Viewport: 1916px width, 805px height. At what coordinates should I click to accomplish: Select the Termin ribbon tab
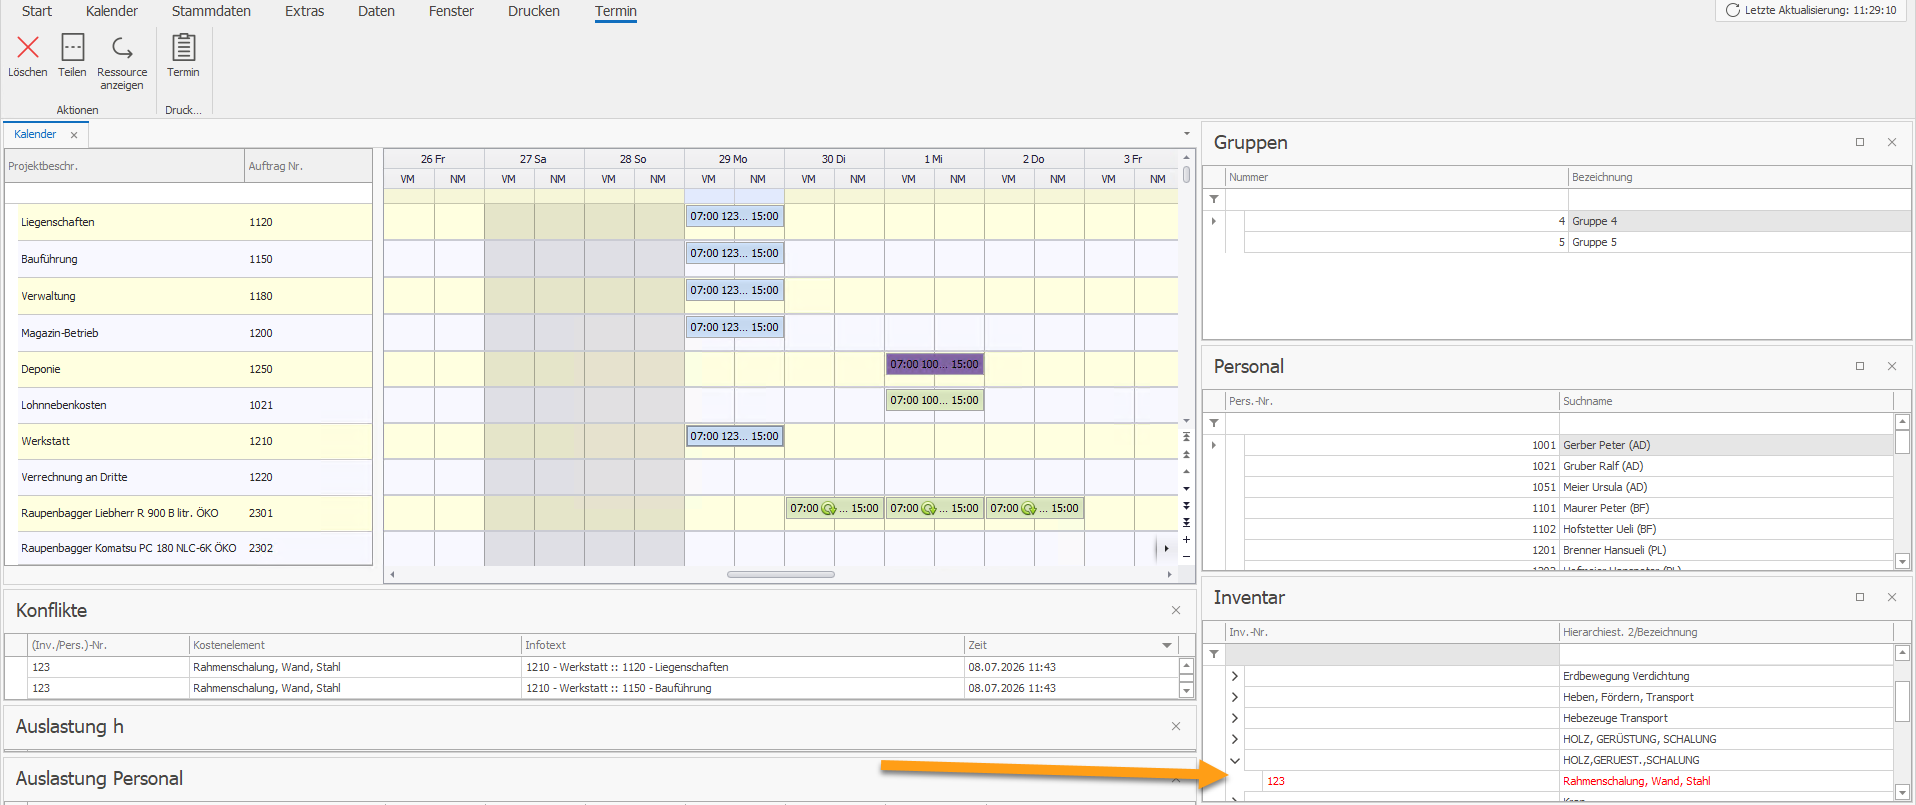click(616, 11)
